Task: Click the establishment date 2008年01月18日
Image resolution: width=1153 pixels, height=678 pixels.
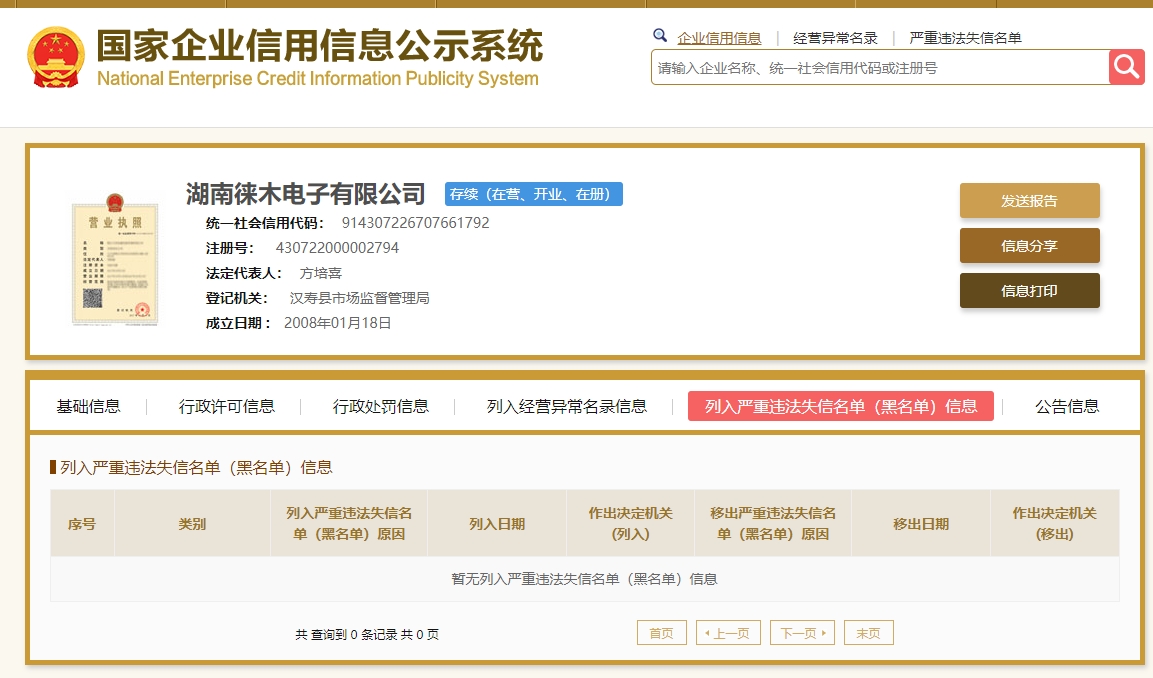Action: click(x=338, y=323)
